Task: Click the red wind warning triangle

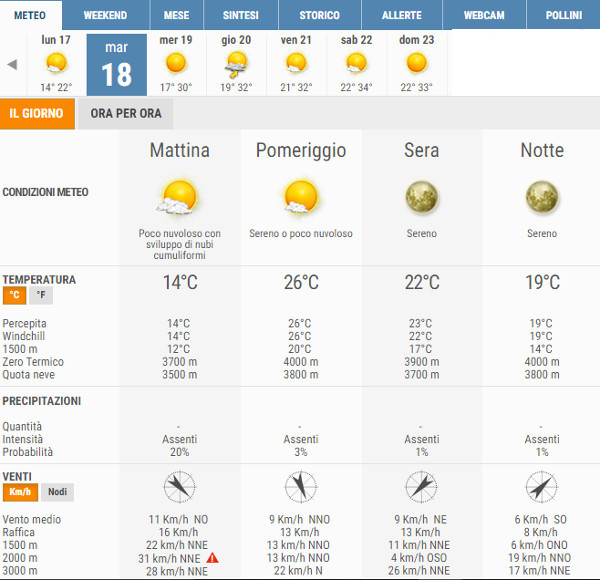Action: 212,558
